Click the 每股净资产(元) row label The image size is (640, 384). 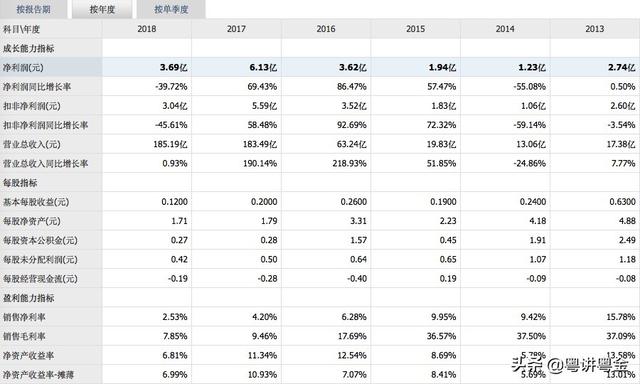(x=31, y=221)
